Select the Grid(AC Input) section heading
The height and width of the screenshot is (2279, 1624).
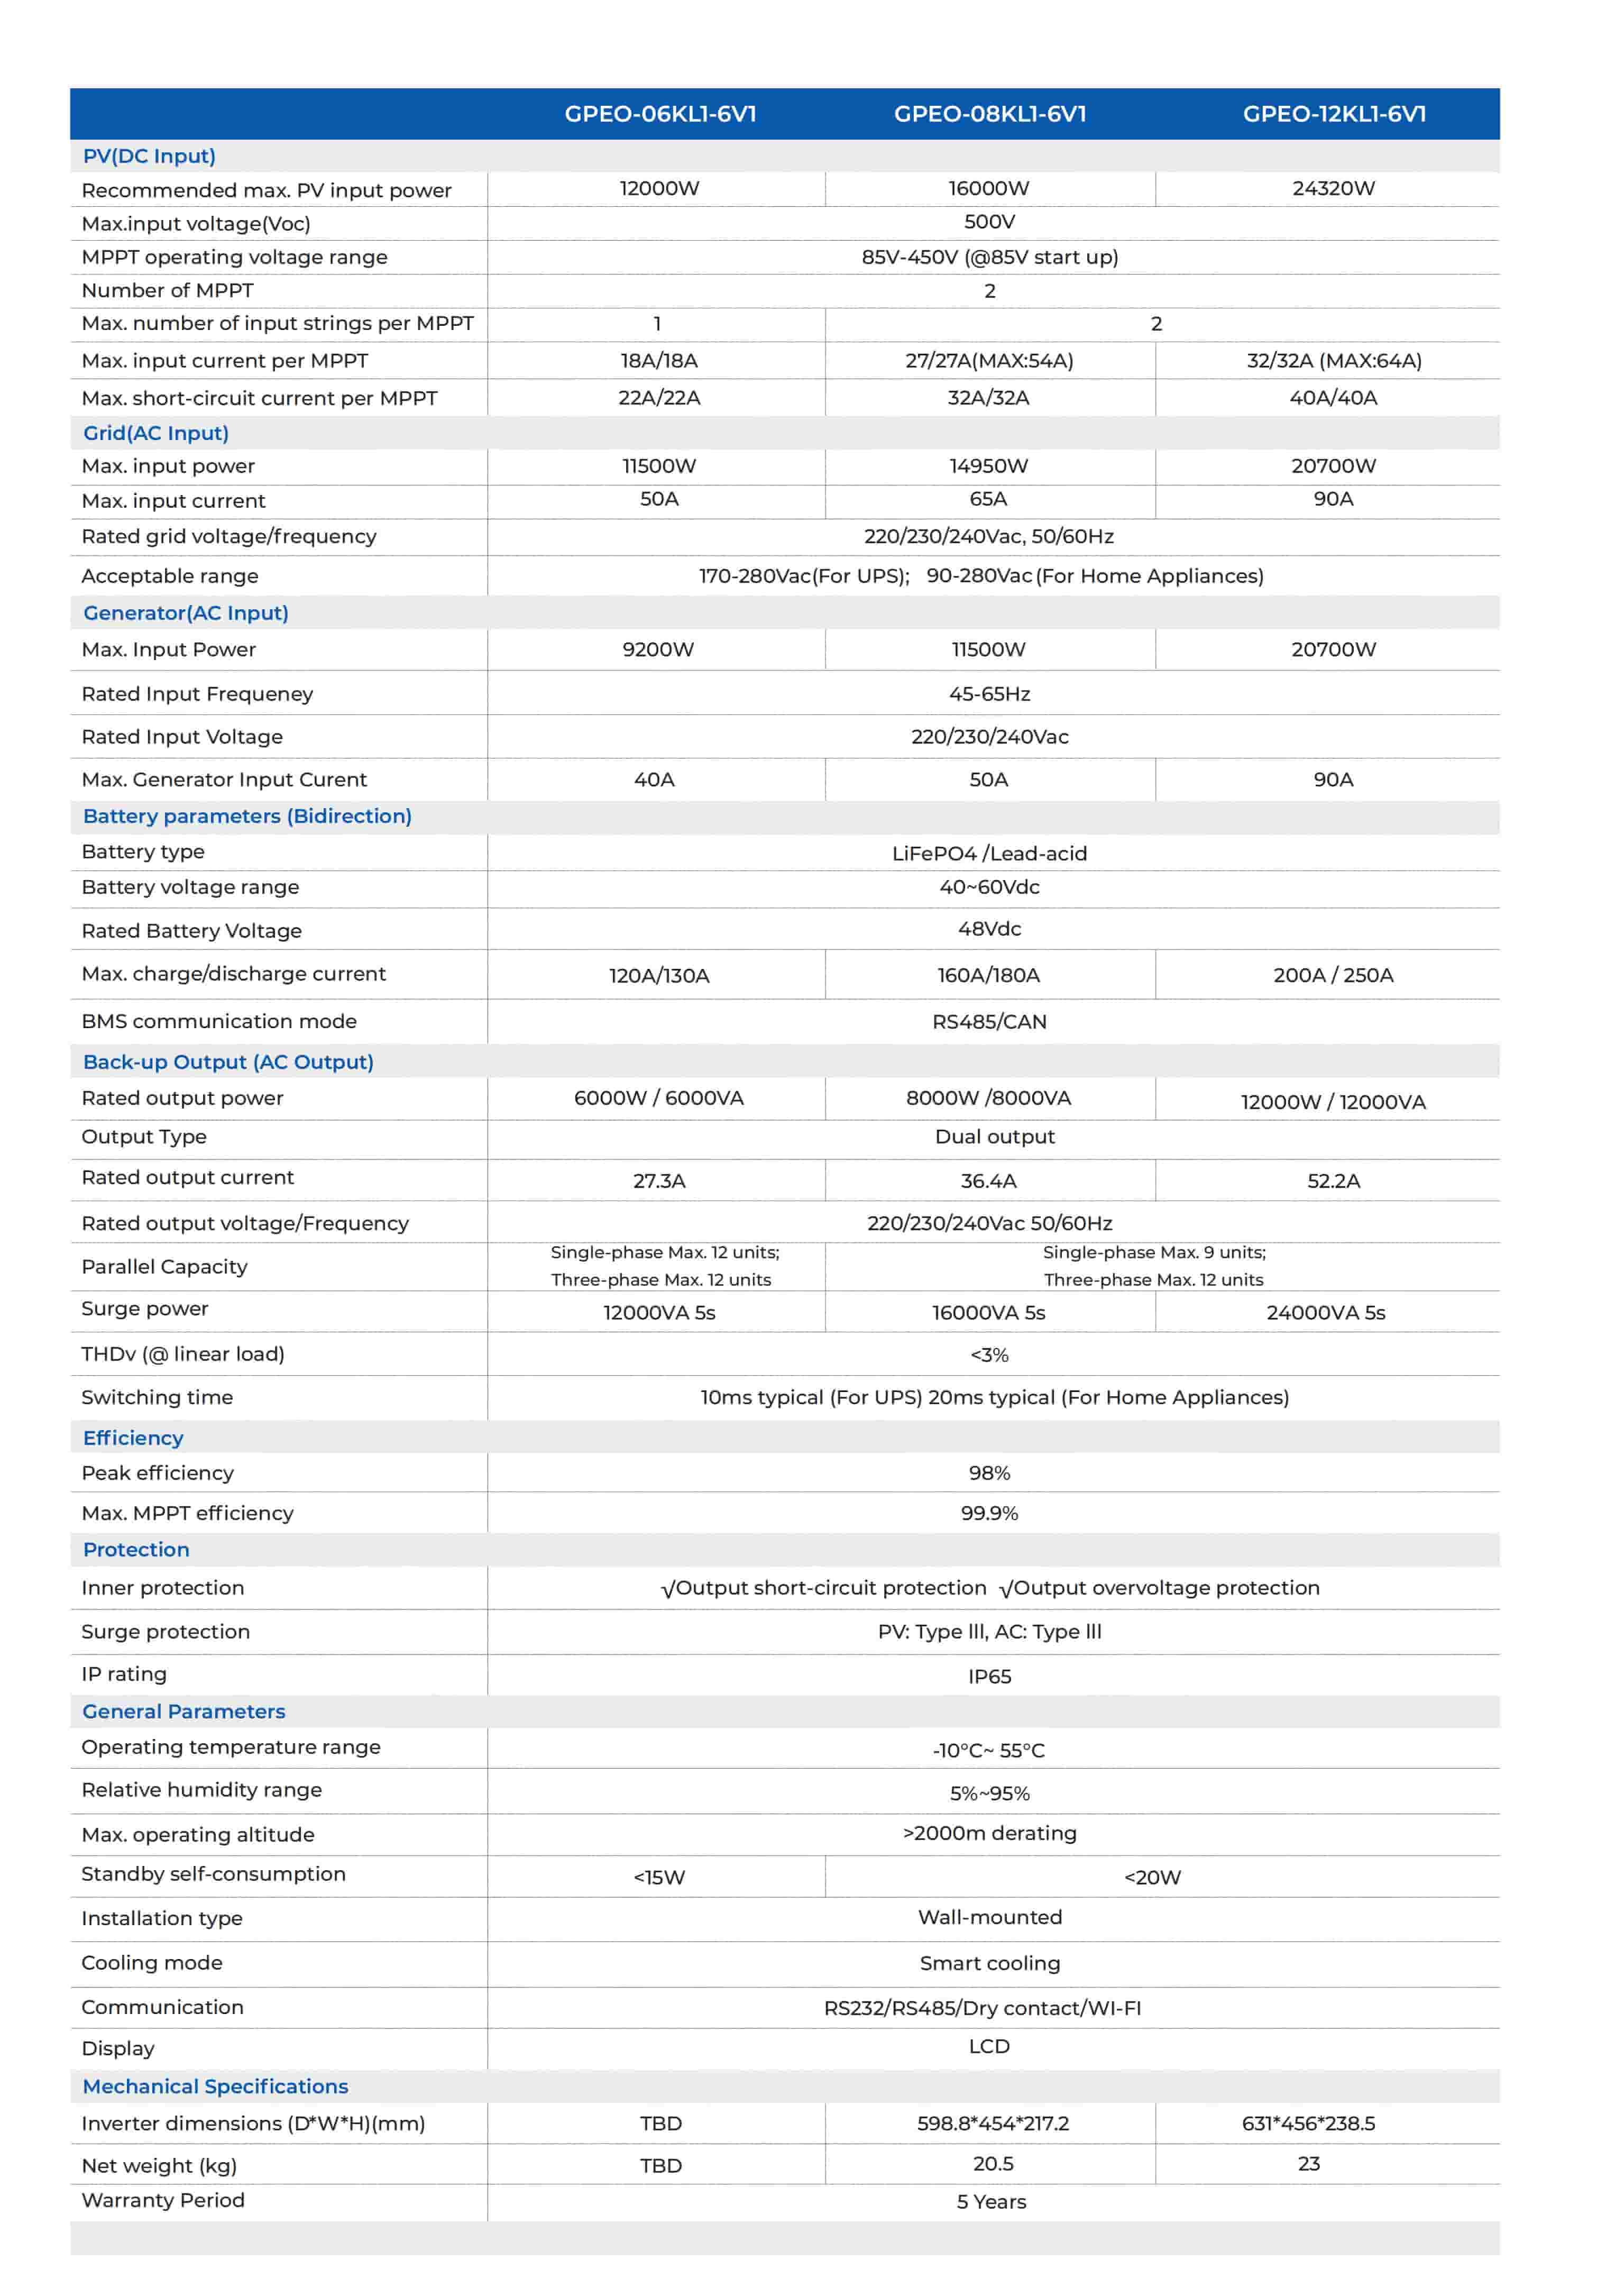[156, 433]
